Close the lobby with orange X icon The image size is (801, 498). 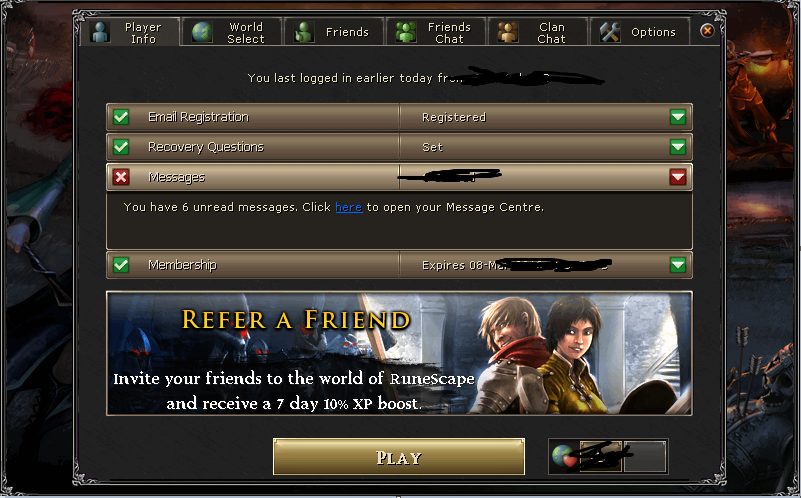[707, 31]
